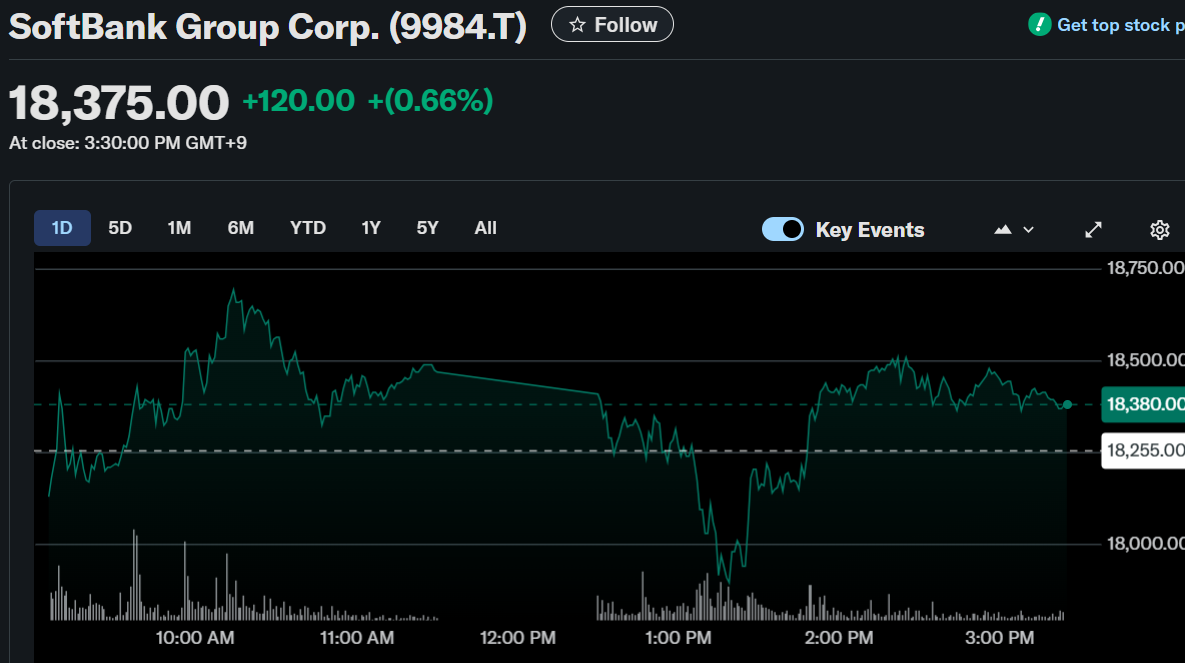Click the 18,750.00 price axis label
This screenshot has width=1185, height=663.
pyautogui.click(x=1146, y=268)
